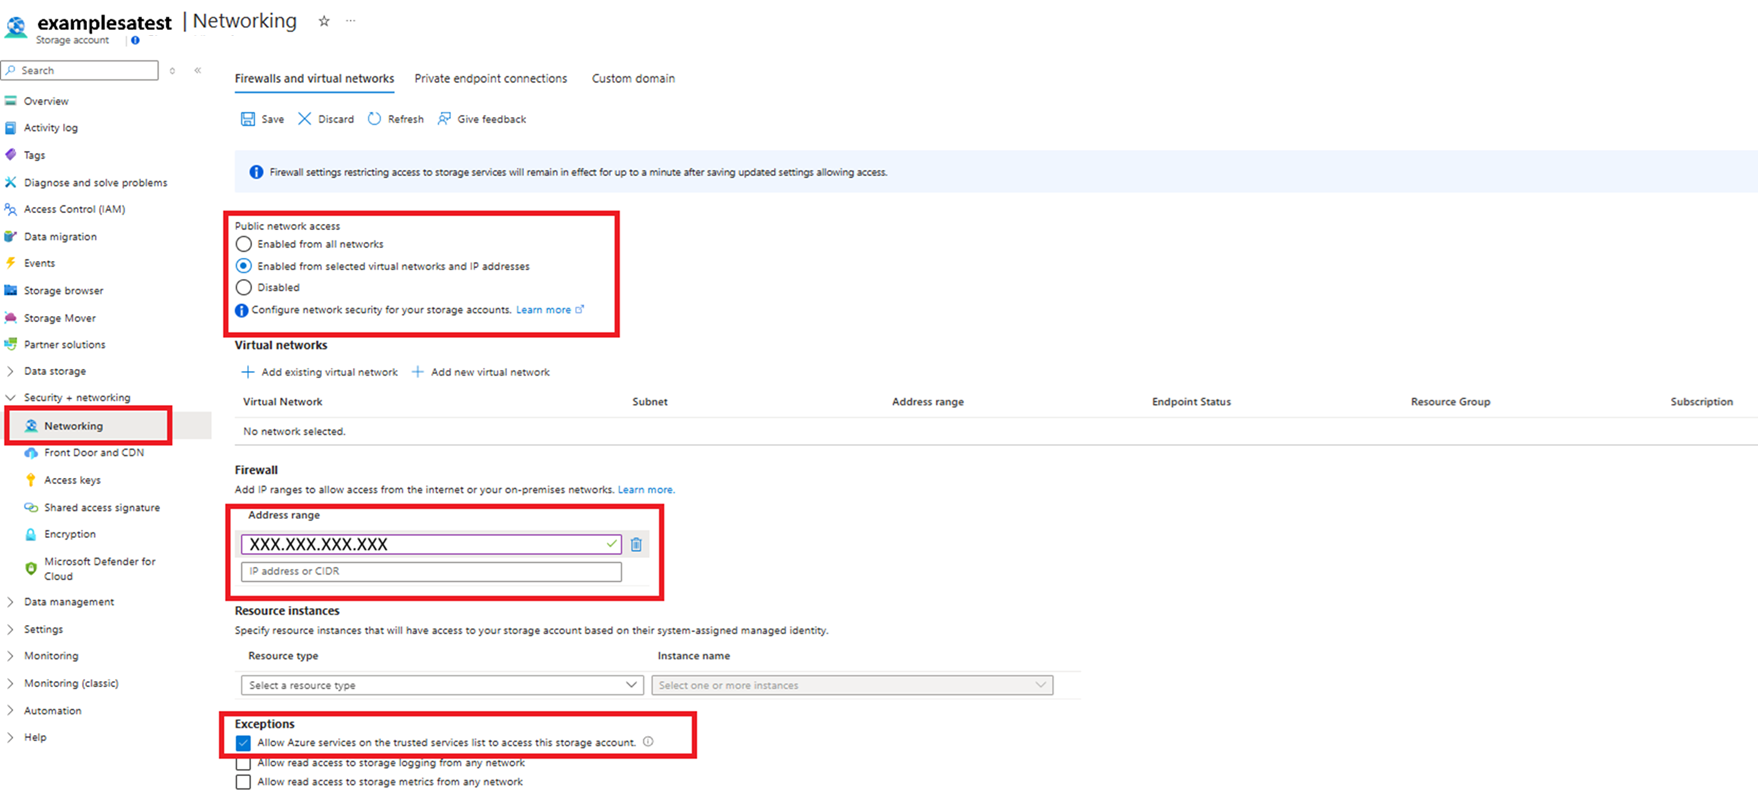Open the Data migration icon
Image resolution: width=1758 pixels, height=805 pixels.
[x=11, y=236]
